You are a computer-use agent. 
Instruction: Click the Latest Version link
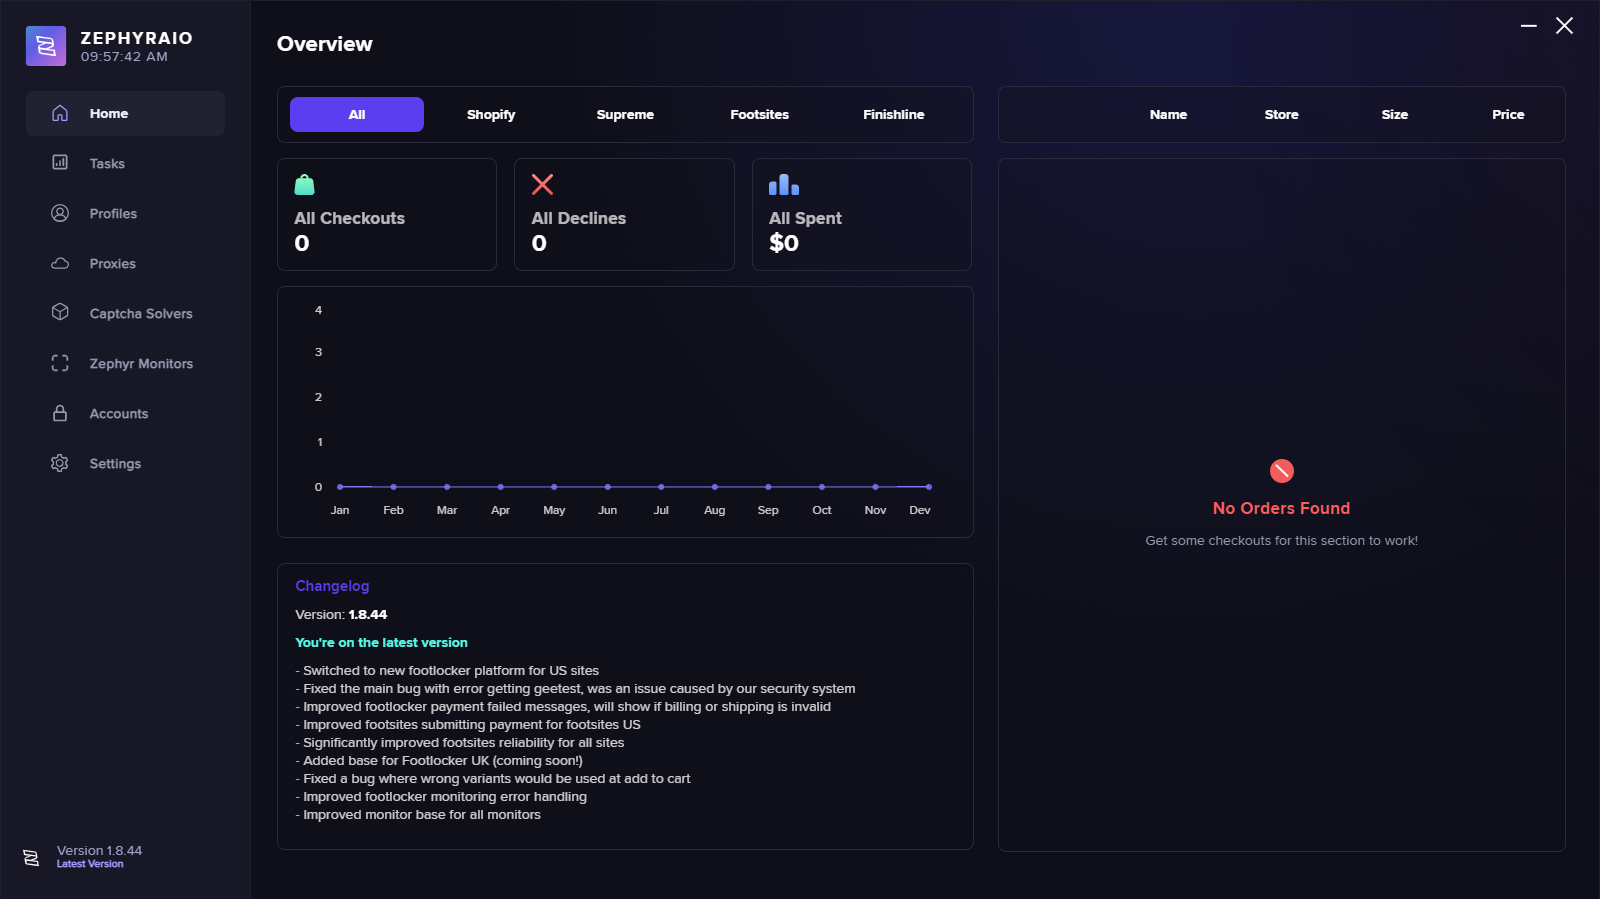(x=90, y=864)
